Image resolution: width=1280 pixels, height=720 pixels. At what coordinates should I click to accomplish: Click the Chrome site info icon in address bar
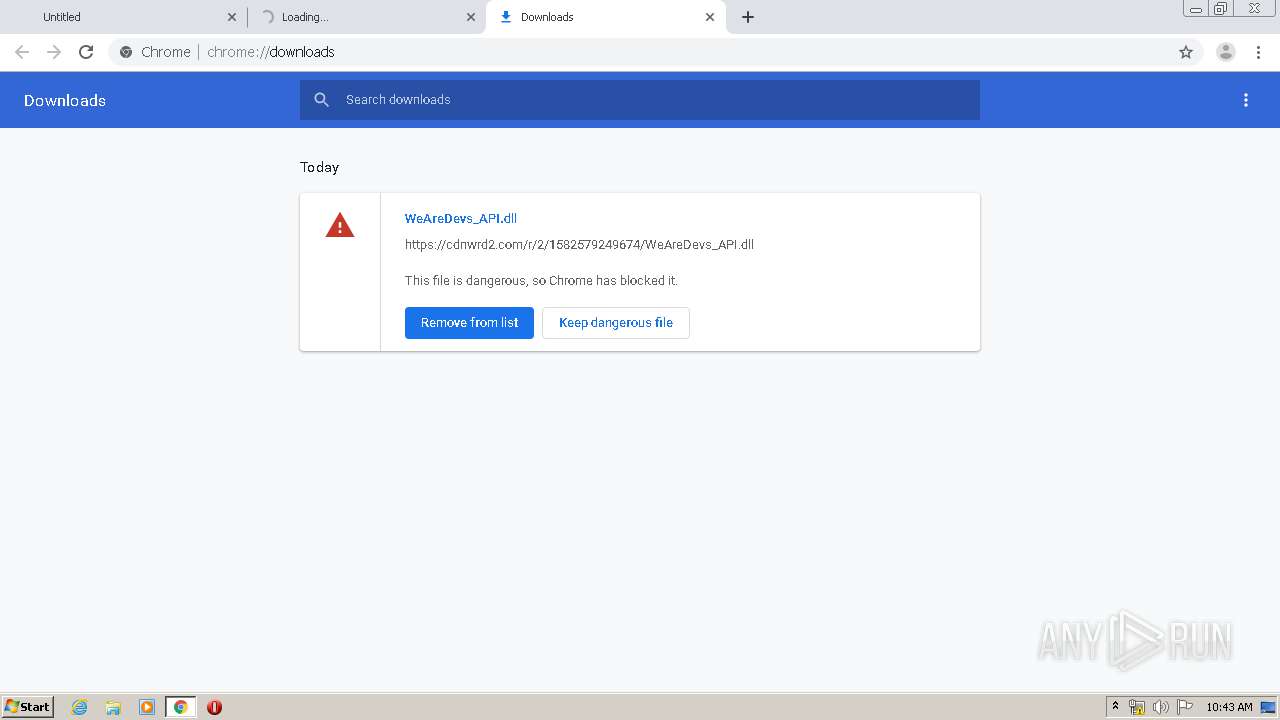(126, 52)
